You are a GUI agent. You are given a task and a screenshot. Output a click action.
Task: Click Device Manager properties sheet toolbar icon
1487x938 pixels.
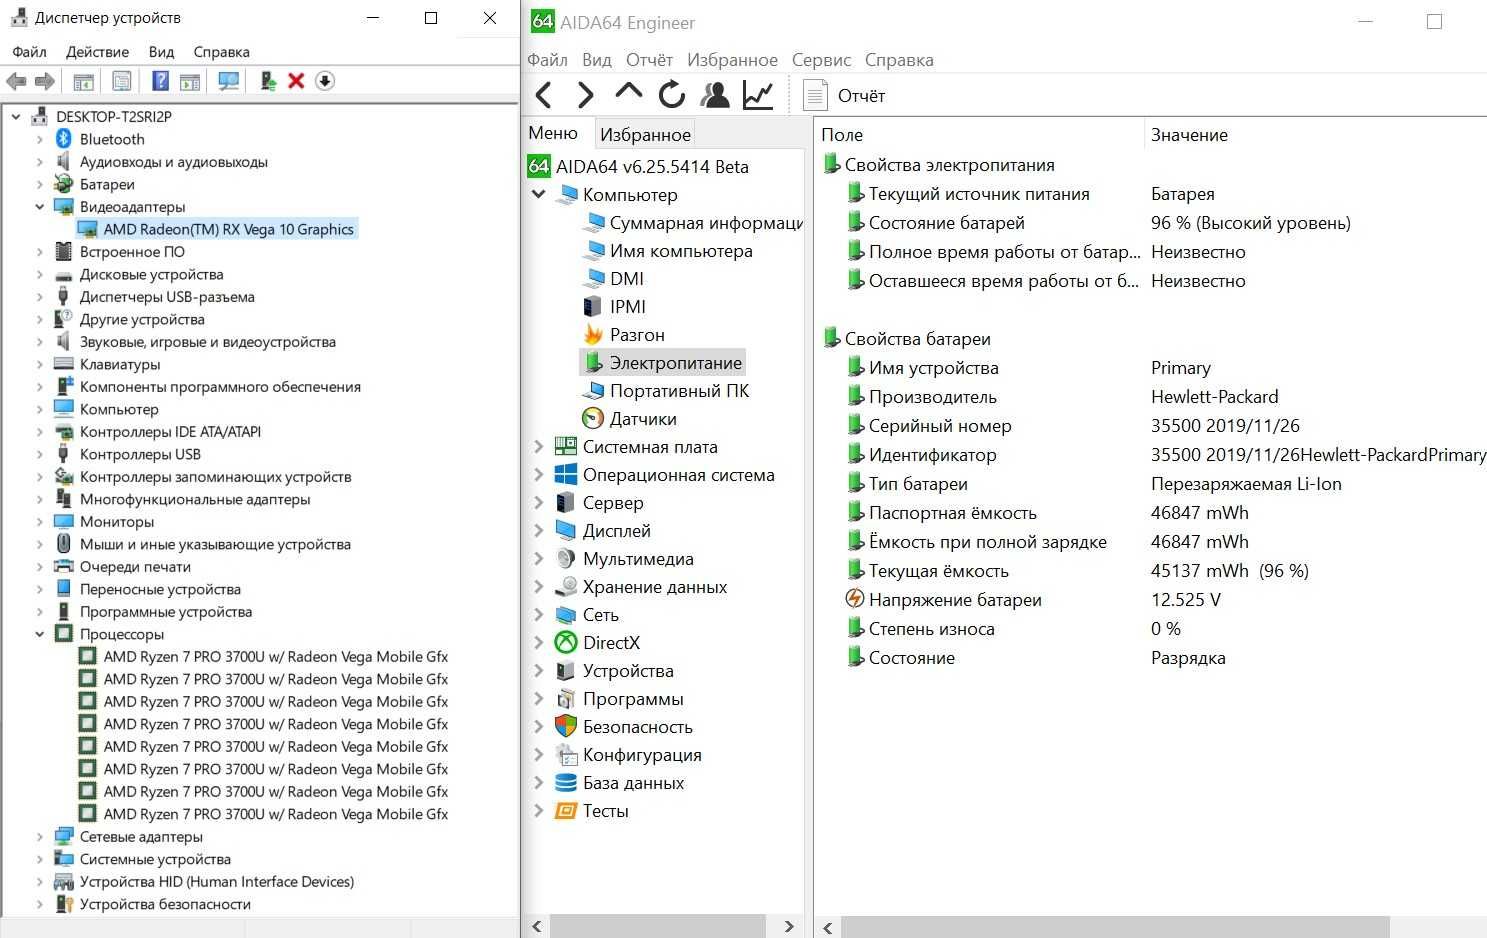121,81
